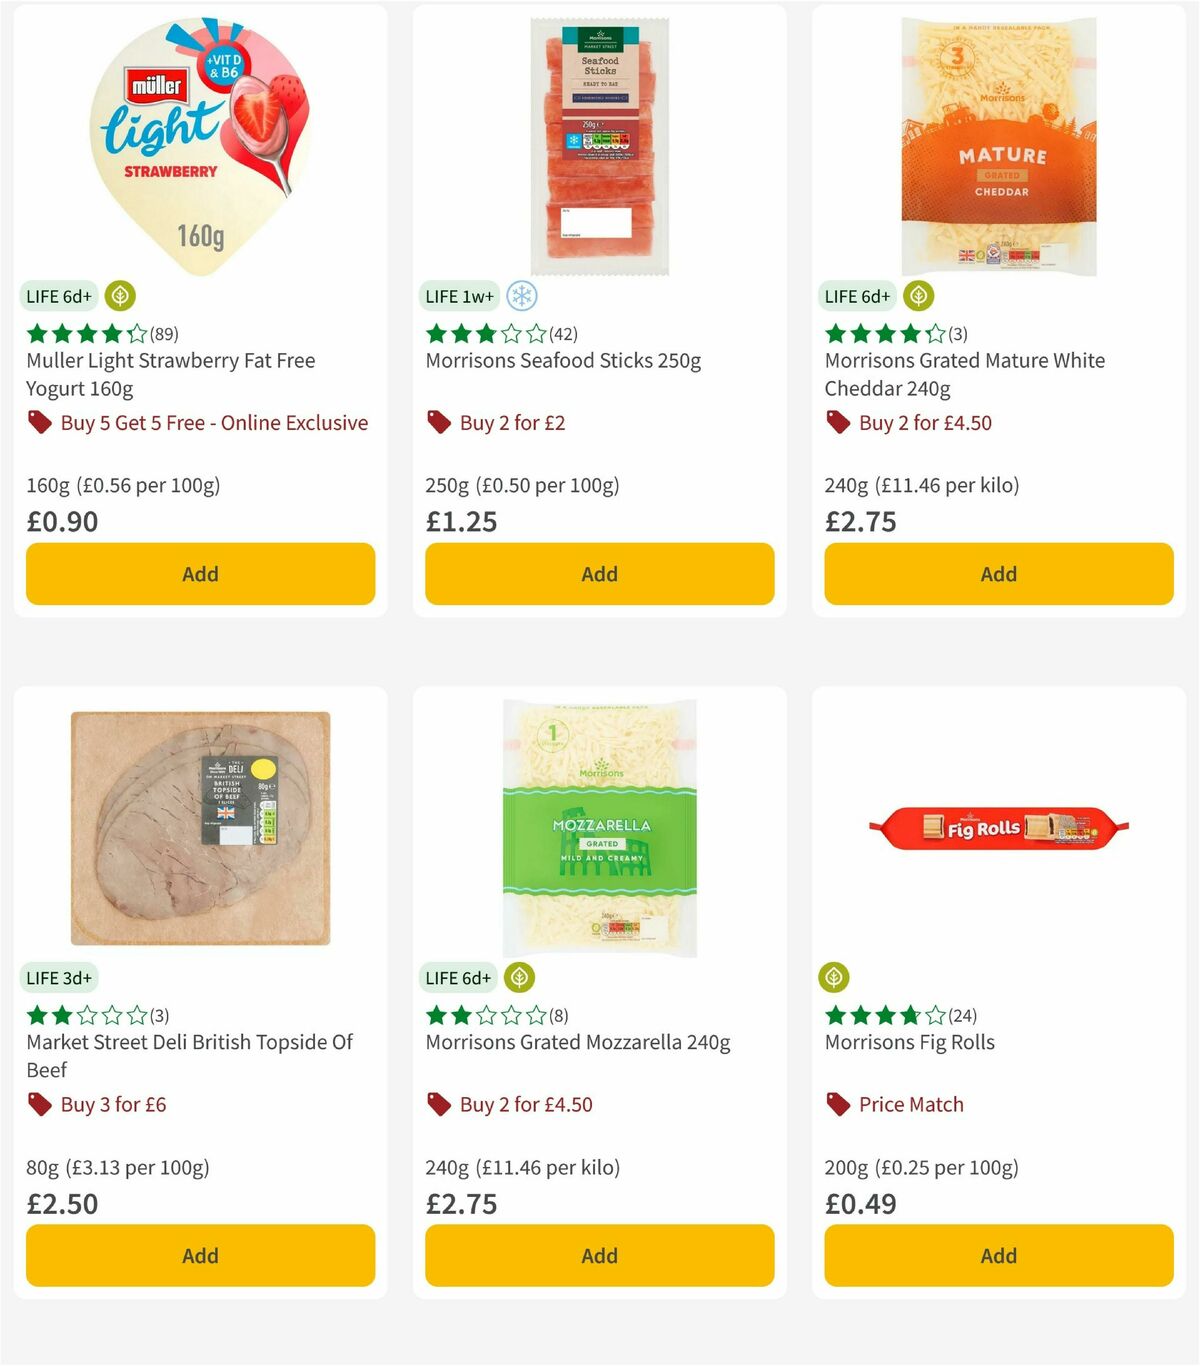Click the leaf icon next to LIFE 6d+ on Cheddar
The height and width of the screenshot is (1366, 1200).
tap(917, 296)
